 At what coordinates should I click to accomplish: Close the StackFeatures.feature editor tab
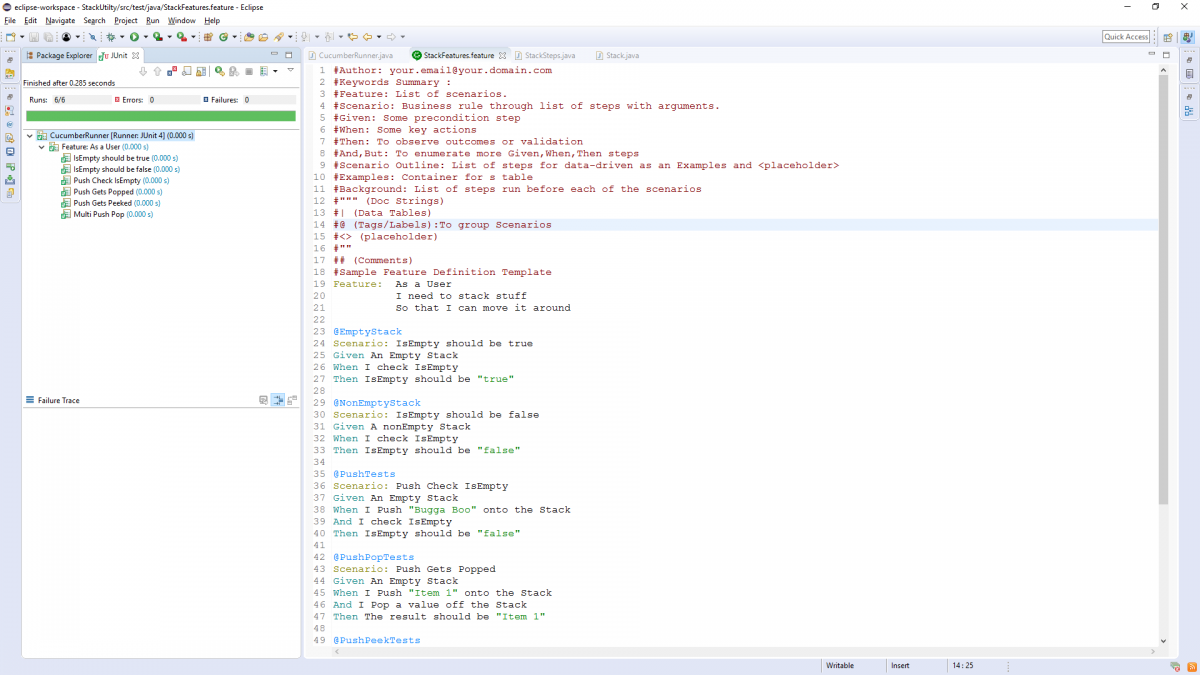tap(503, 55)
